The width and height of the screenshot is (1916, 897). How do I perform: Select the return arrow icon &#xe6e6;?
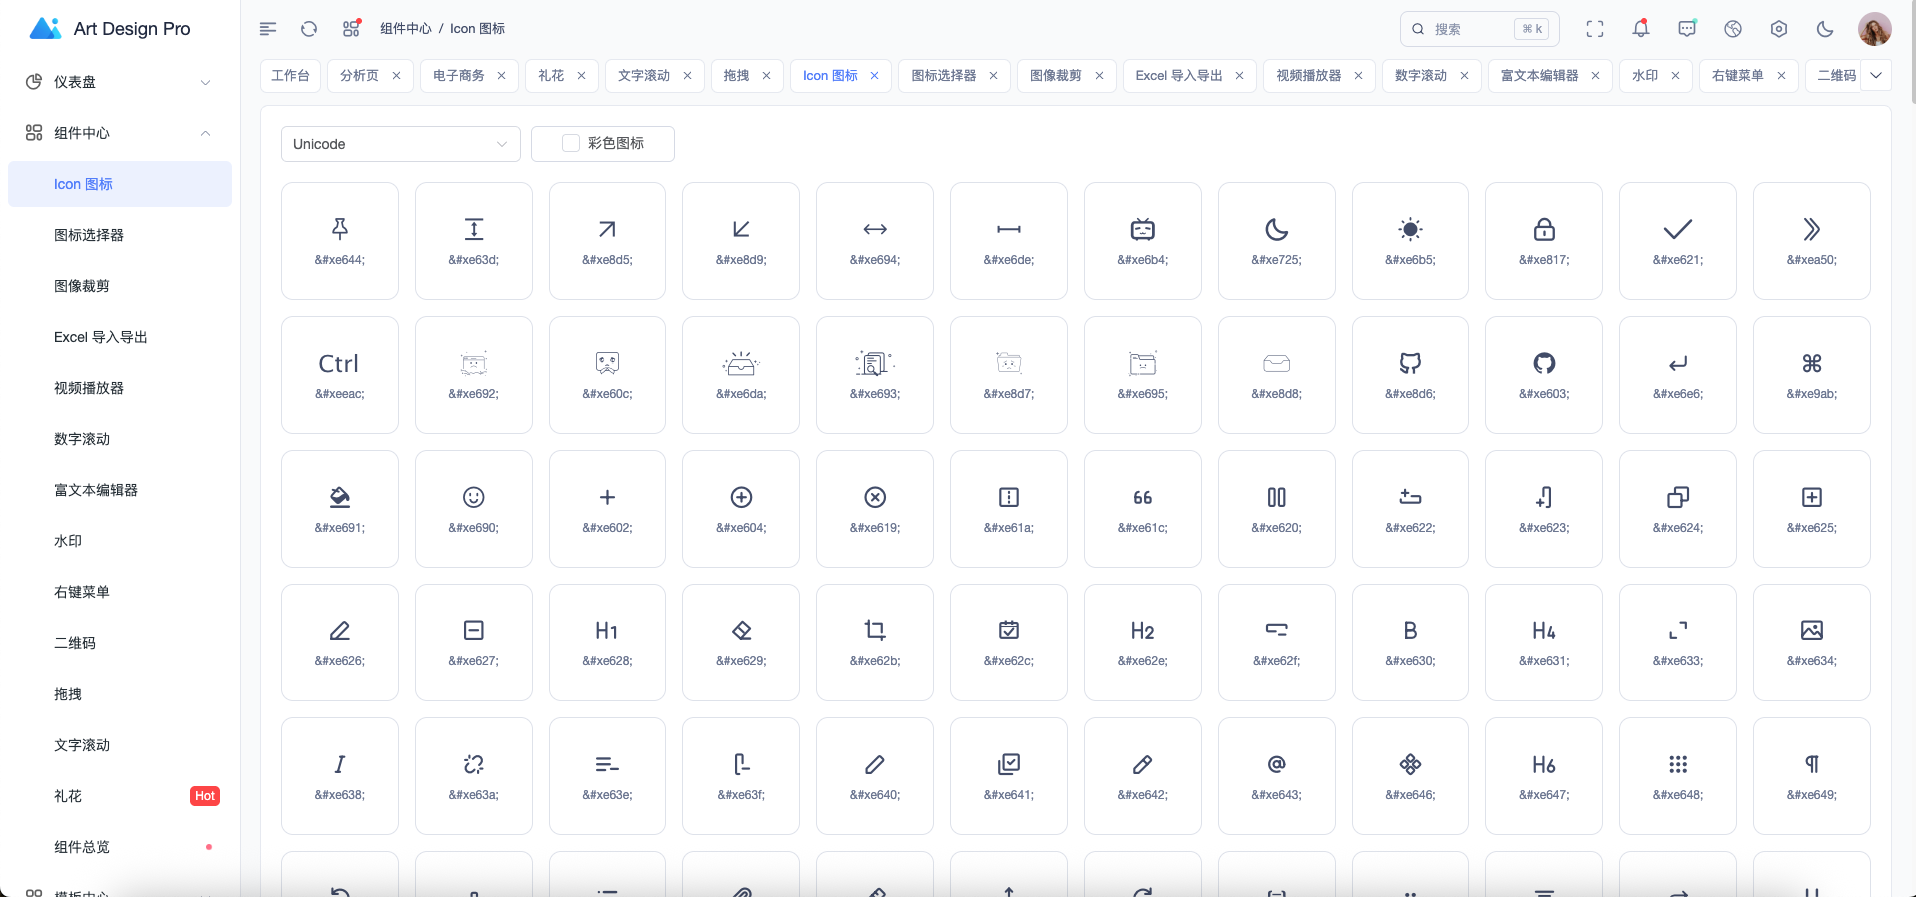pos(1678,375)
